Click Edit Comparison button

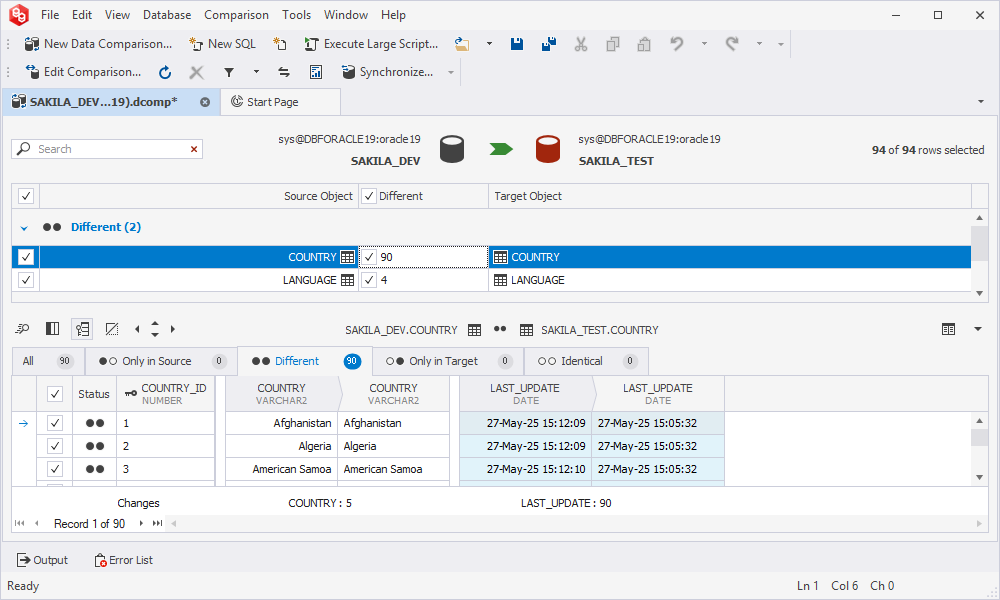(x=83, y=72)
